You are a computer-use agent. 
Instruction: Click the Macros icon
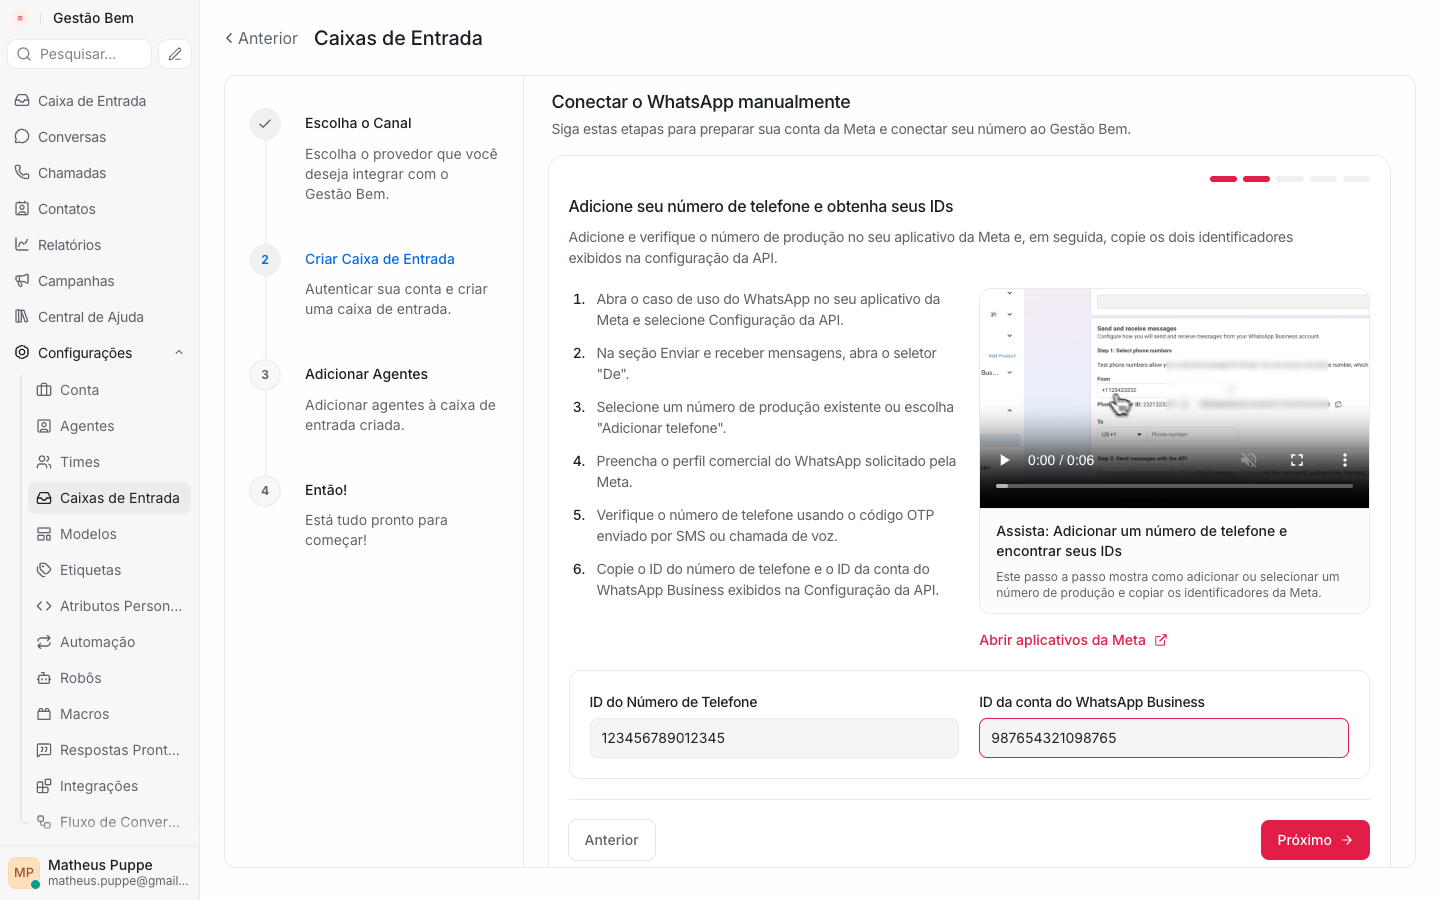pos(44,714)
